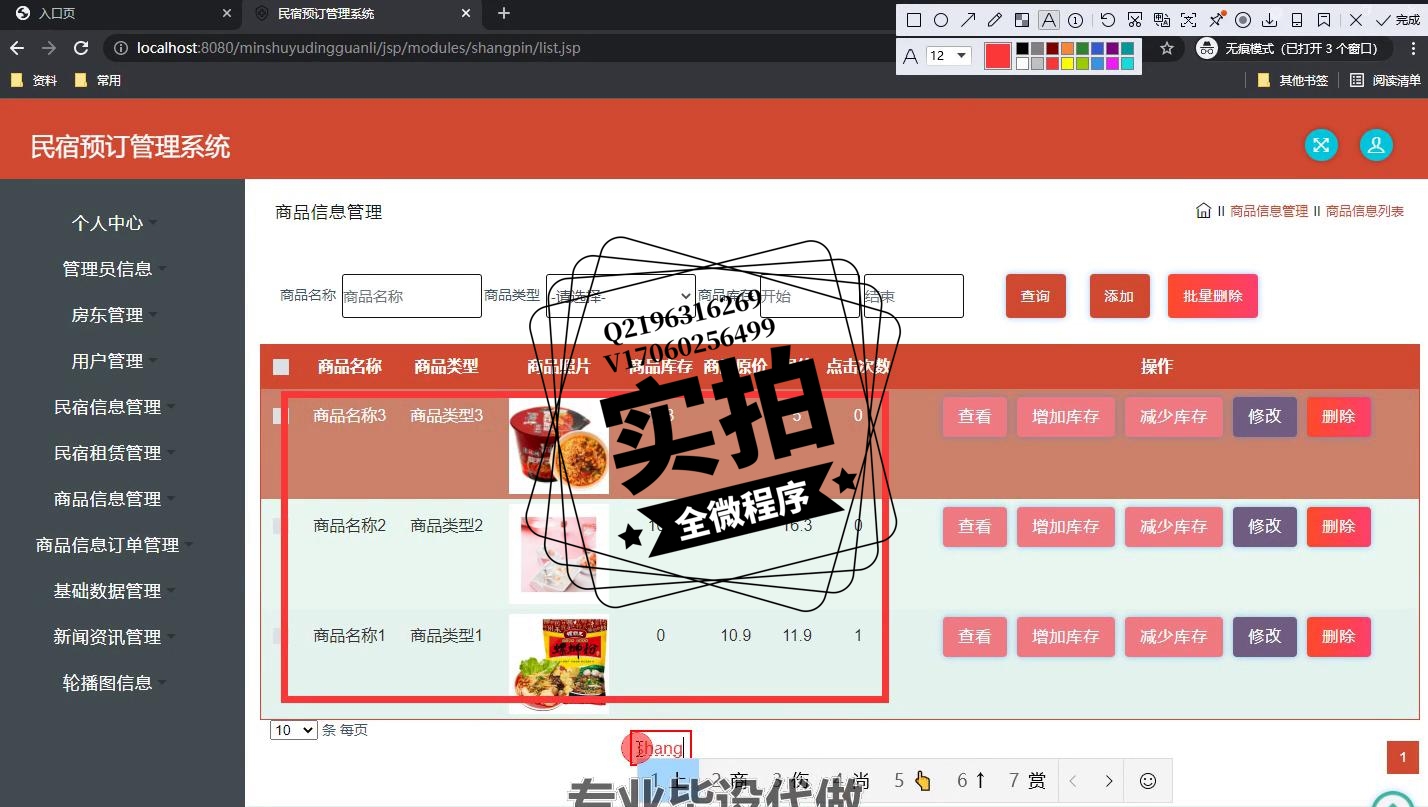Reload the browser page
Viewport: 1428px width, 807px height.
[82, 48]
